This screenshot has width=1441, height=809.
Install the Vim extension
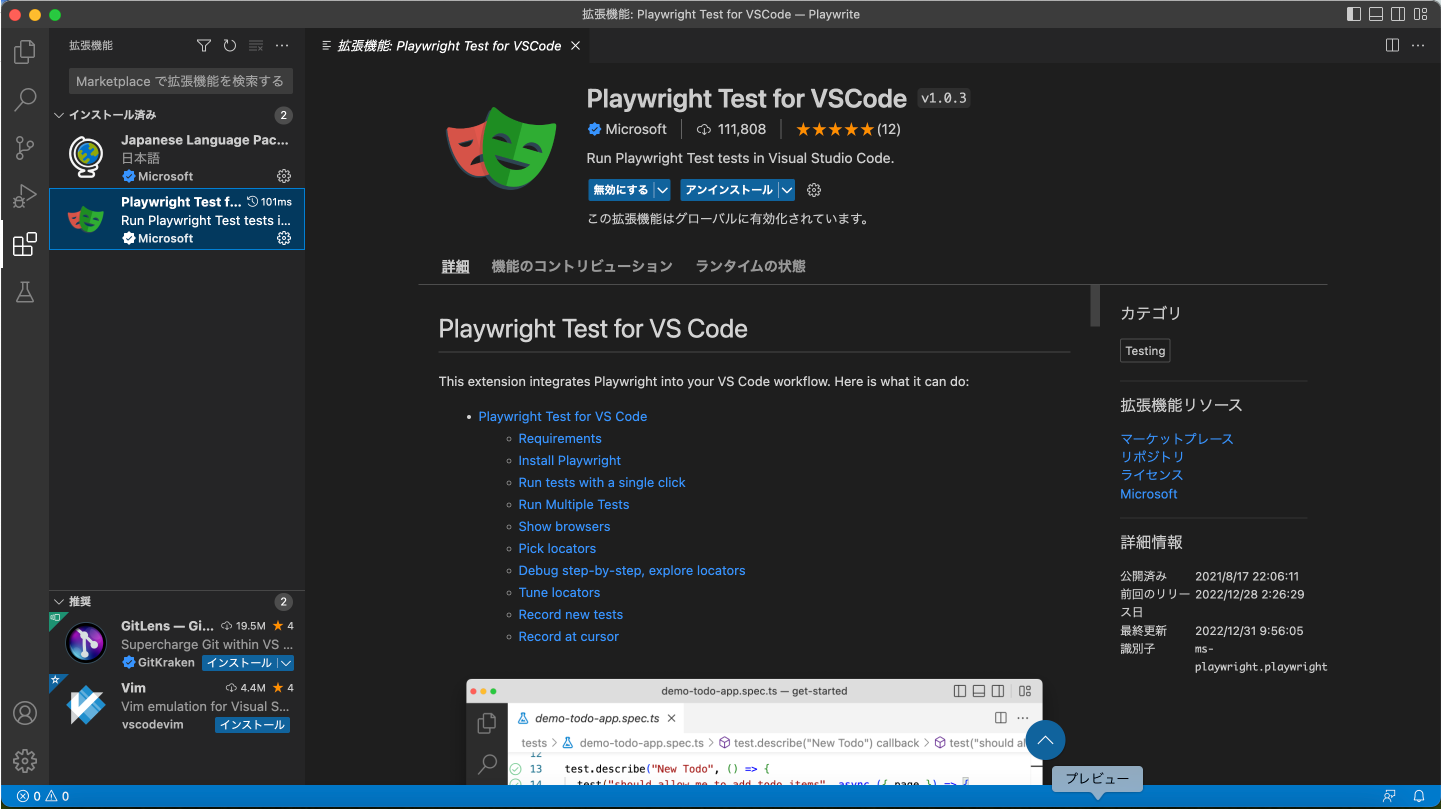tap(252, 725)
